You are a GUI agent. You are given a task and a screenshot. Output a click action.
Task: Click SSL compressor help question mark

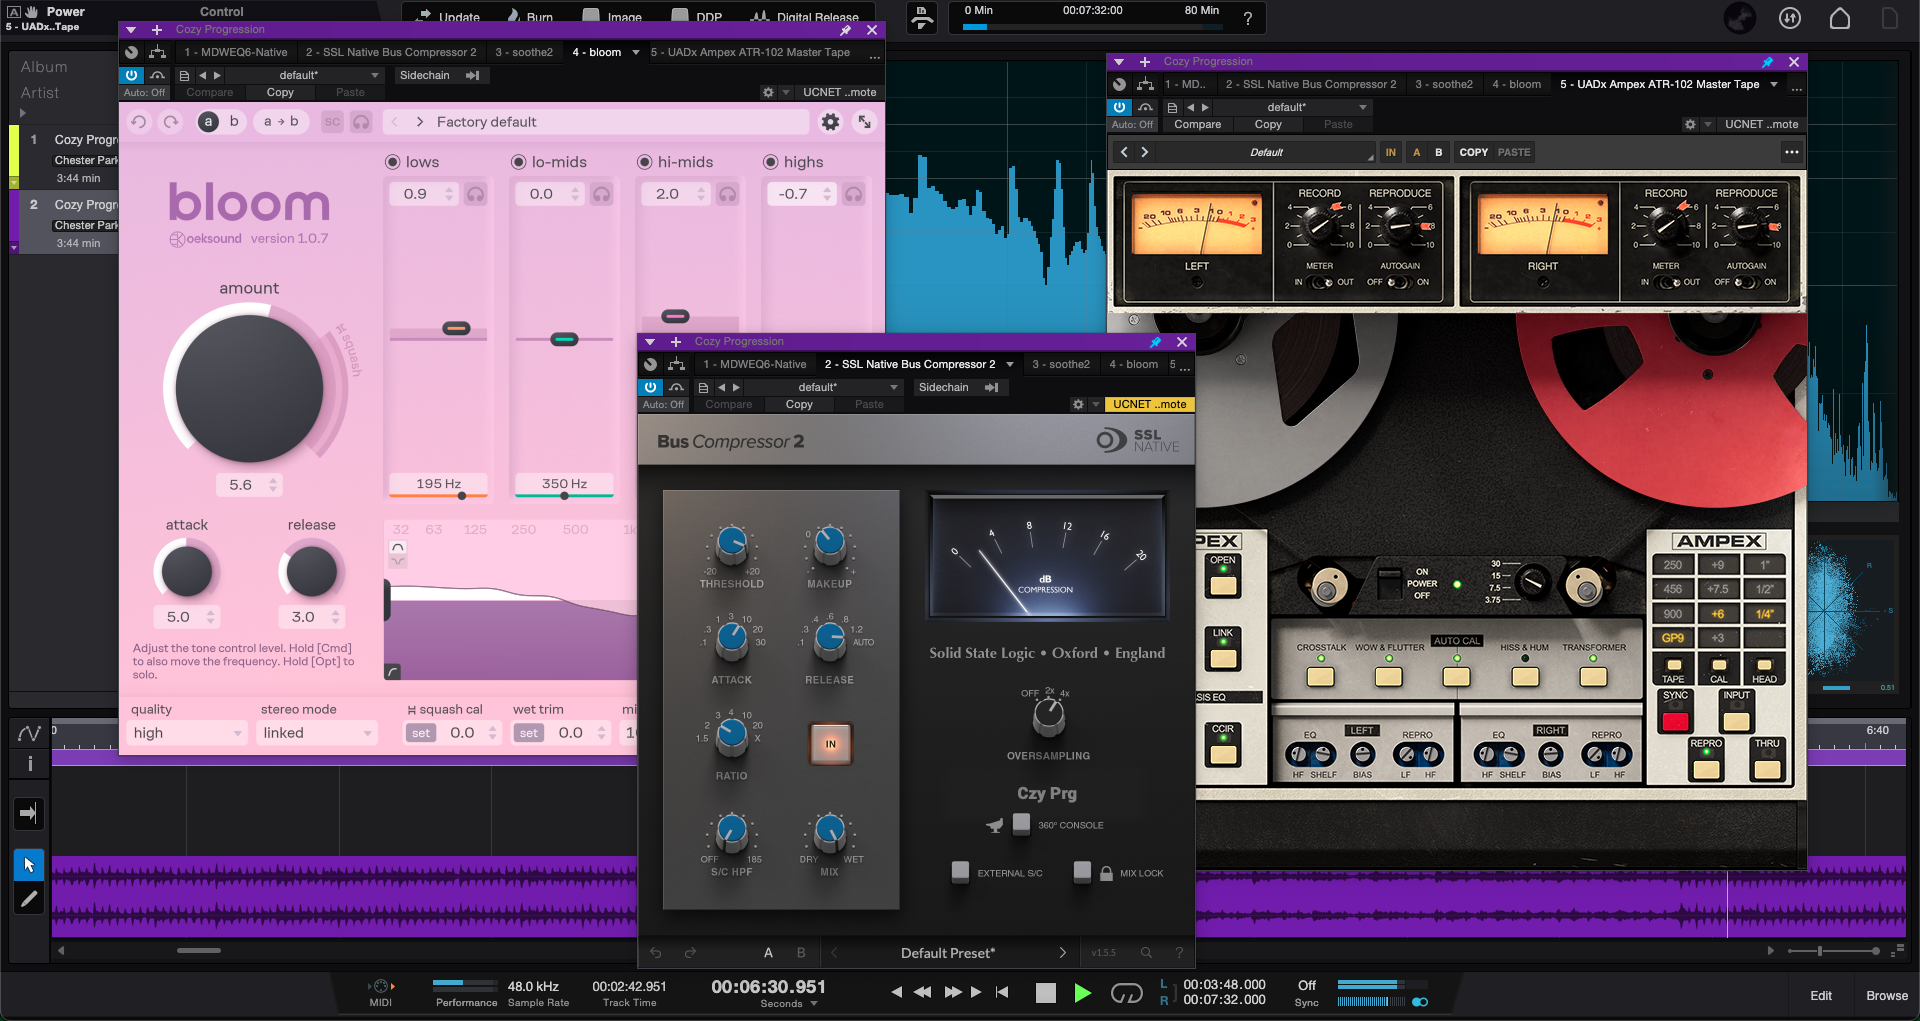point(1179,953)
